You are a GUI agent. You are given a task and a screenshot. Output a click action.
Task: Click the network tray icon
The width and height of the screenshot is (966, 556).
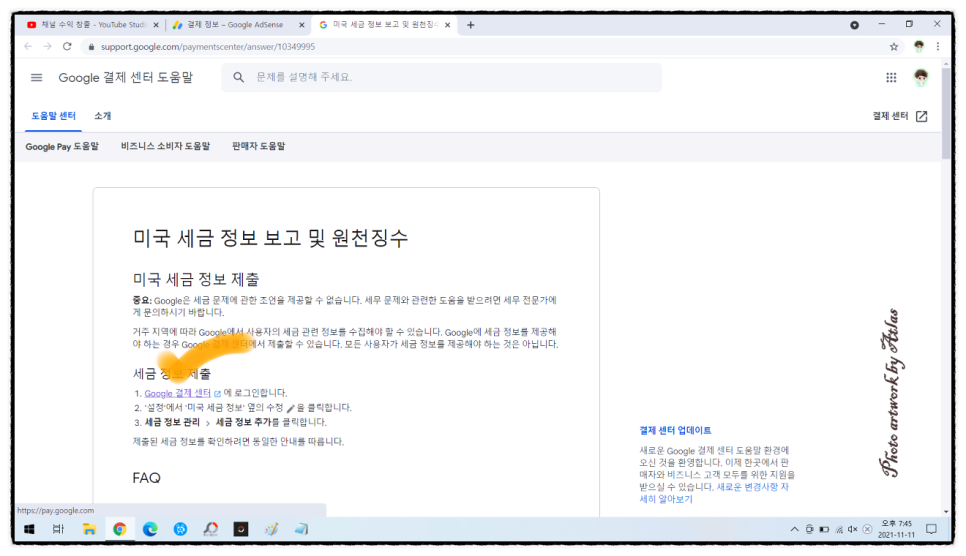click(x=839, y=529)
